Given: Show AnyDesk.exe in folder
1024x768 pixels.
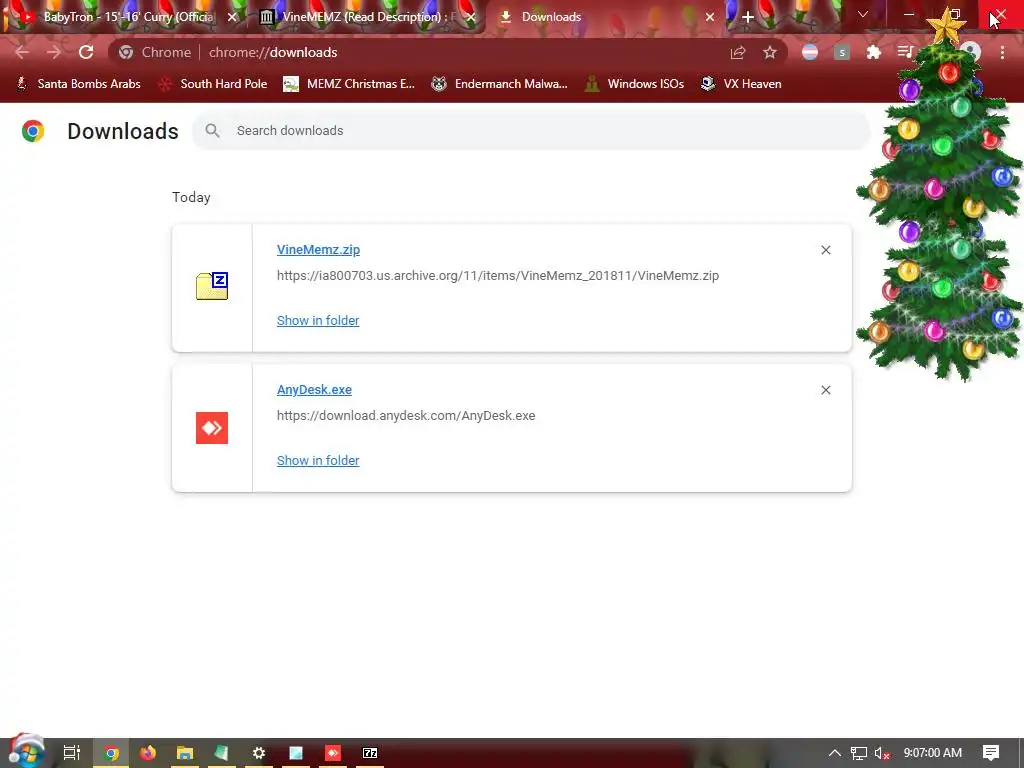Looking at the screenshot, I should 318,460.
